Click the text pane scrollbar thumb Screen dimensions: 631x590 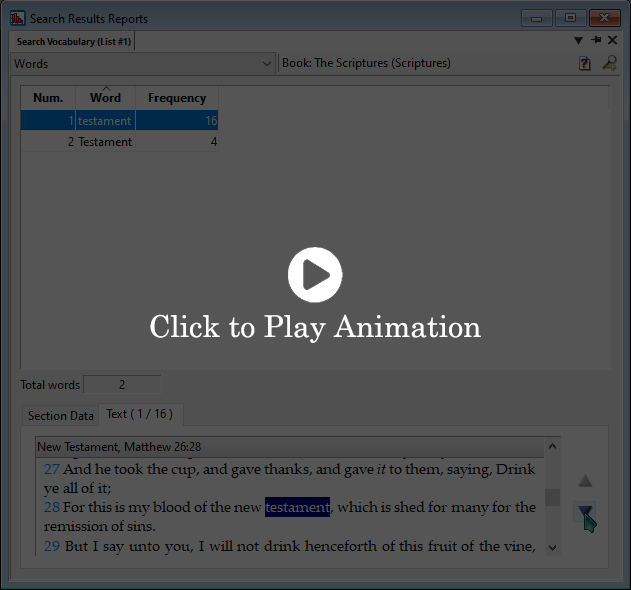click(x=553, y=497)
